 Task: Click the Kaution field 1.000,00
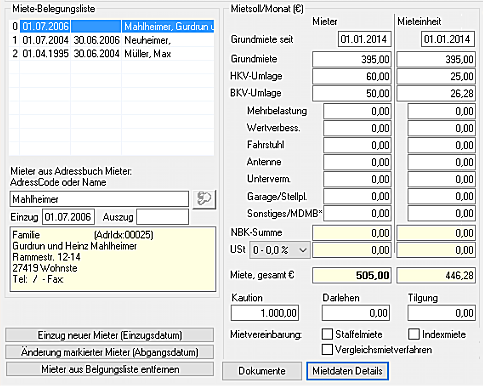(265, 313)
